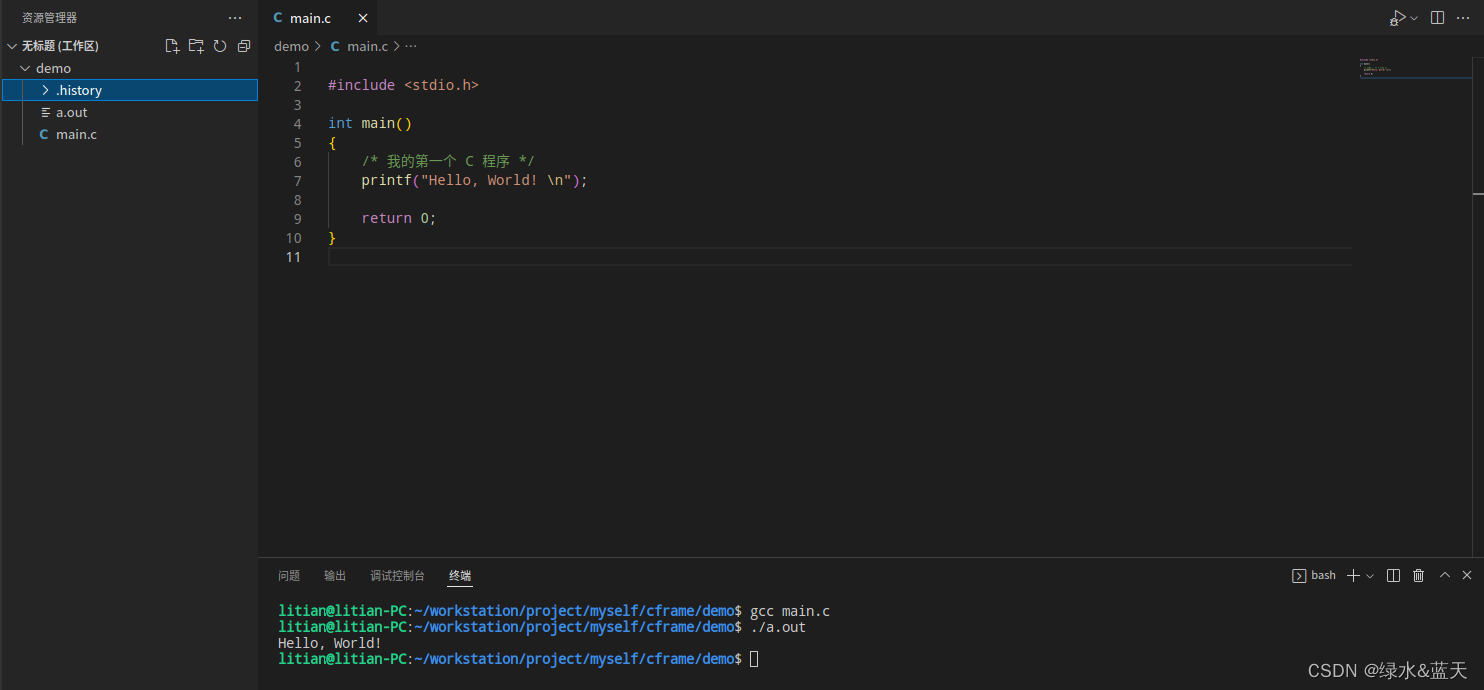
Task: Click 'int main()' on line 4
Action: tap(370, 124)
